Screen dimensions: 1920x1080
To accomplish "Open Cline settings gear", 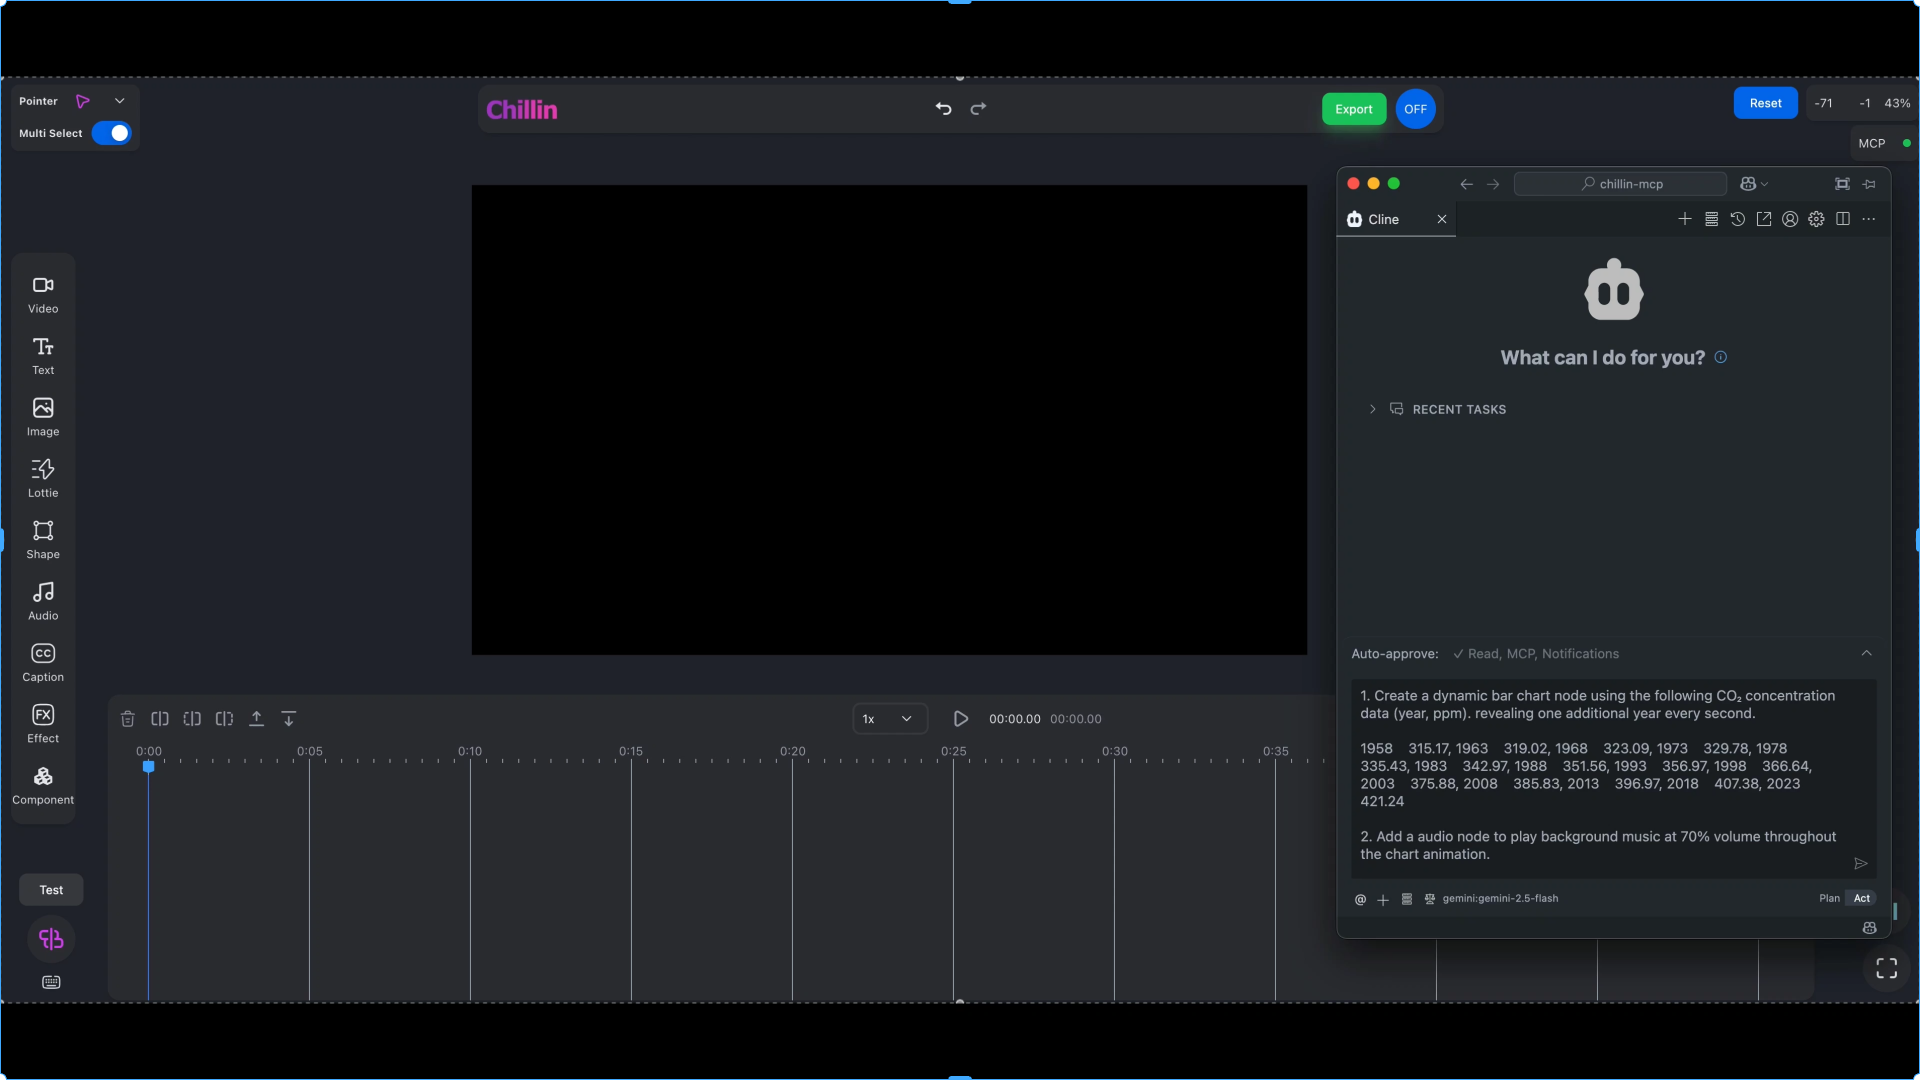I will (1816, 219).
